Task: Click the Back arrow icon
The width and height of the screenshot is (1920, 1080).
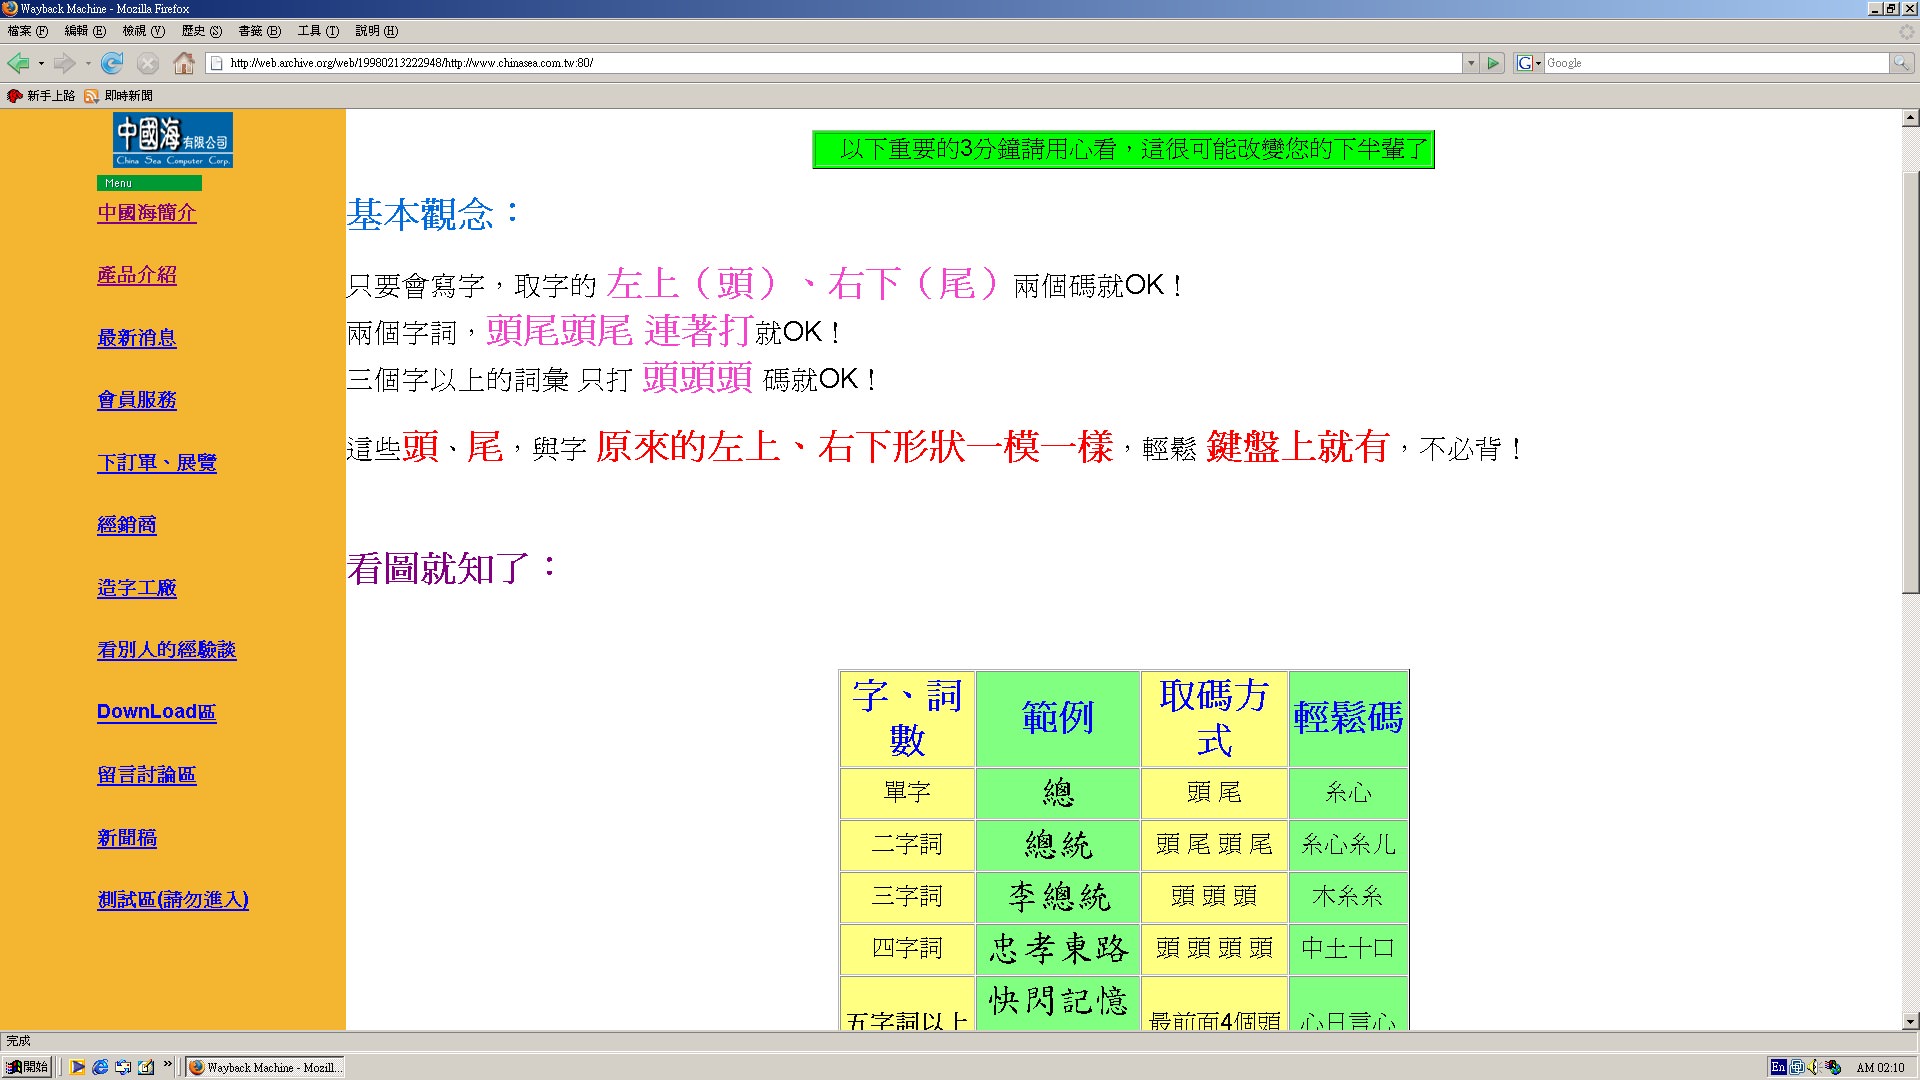Action: (18, 63)
